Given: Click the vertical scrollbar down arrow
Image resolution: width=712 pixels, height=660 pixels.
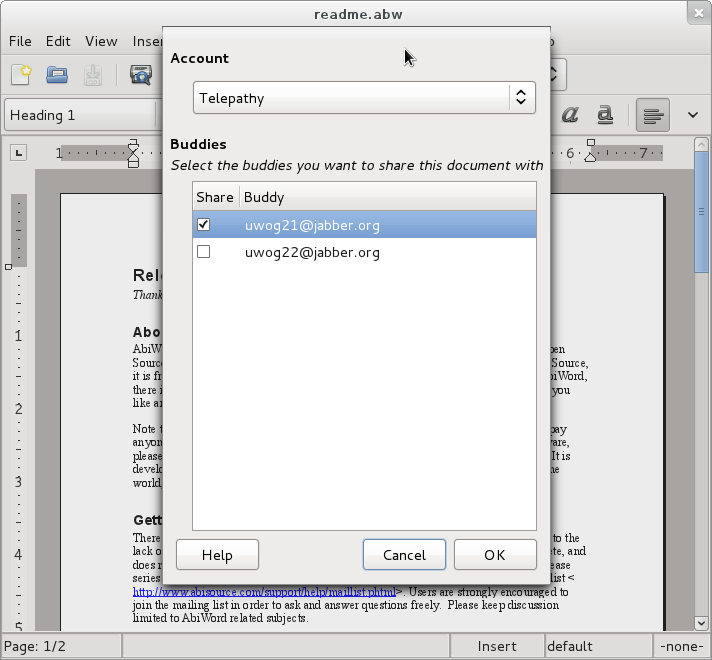Looking at the screenshot, I should point(701,623).
